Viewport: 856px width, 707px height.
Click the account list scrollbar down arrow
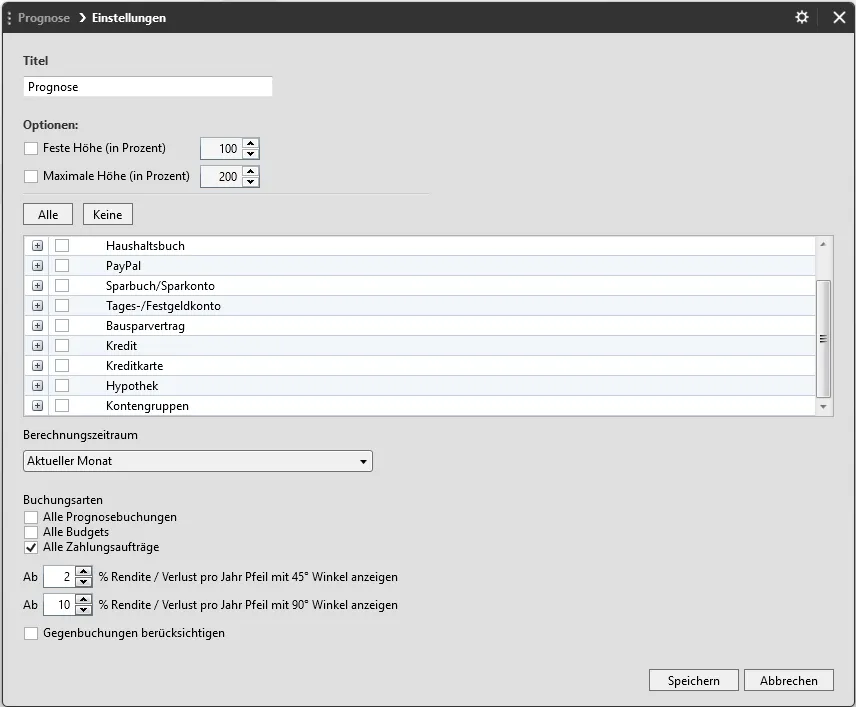coord(824,407)
